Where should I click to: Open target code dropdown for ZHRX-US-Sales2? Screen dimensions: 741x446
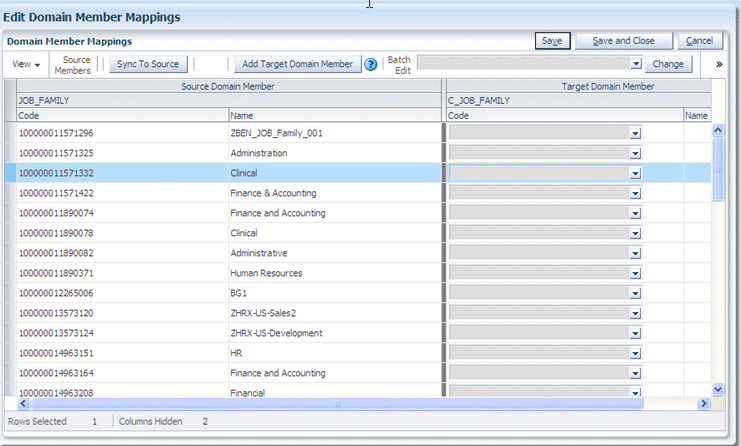click(635, 314)
